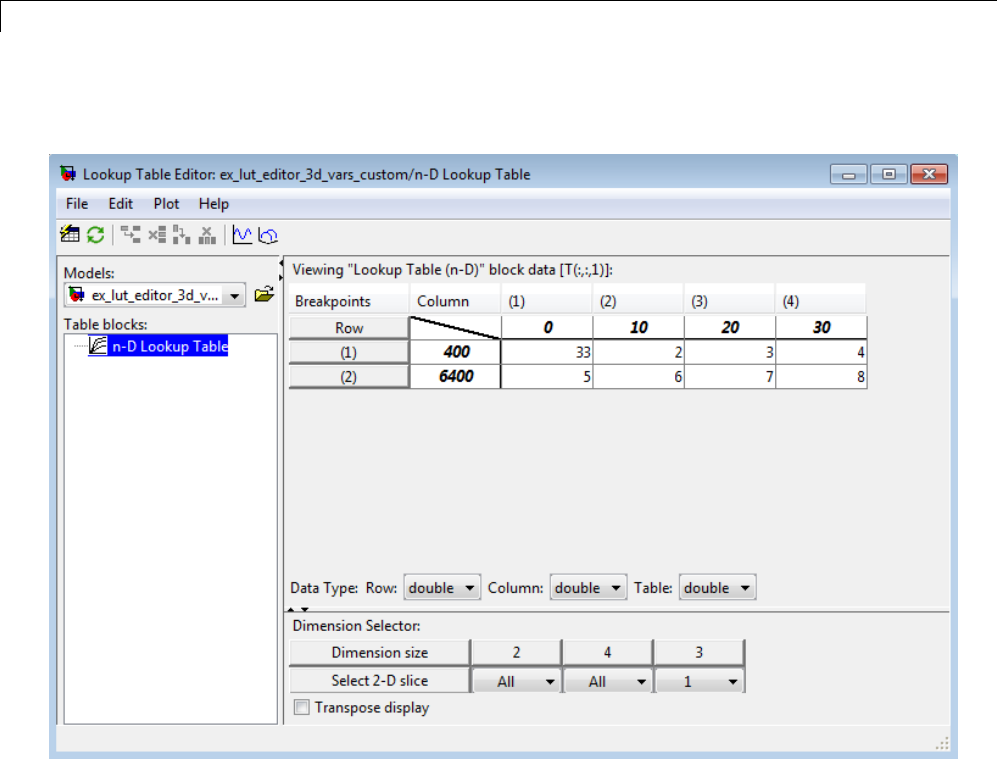Select the column breakpoint cell 0
997x759 pixels.
pyautogui.click(x=547, y=327)
